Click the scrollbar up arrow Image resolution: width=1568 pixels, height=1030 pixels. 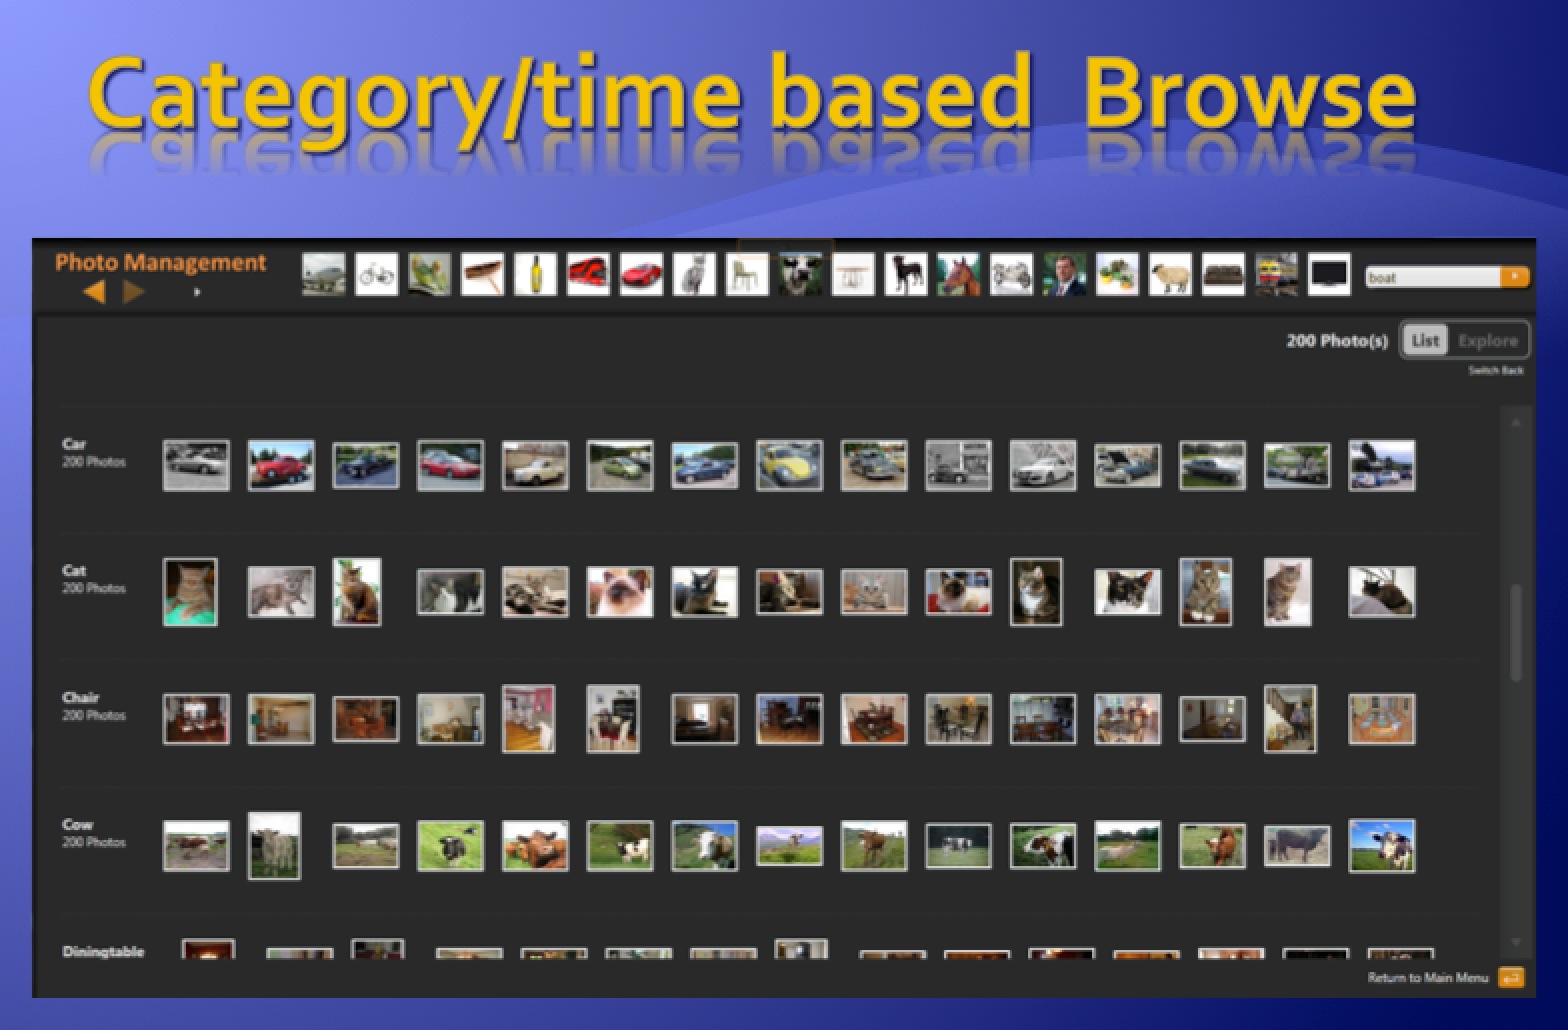tap(1515, 423)
